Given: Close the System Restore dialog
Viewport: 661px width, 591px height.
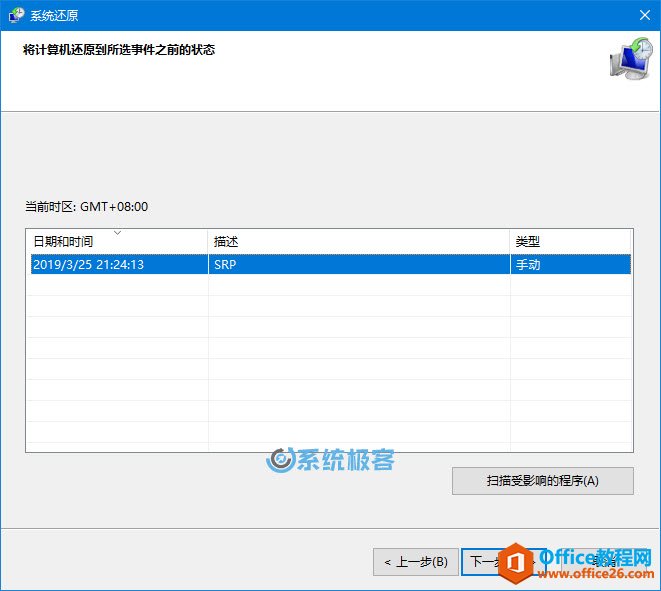Looking at the screenshot, I should pos(645,15).
